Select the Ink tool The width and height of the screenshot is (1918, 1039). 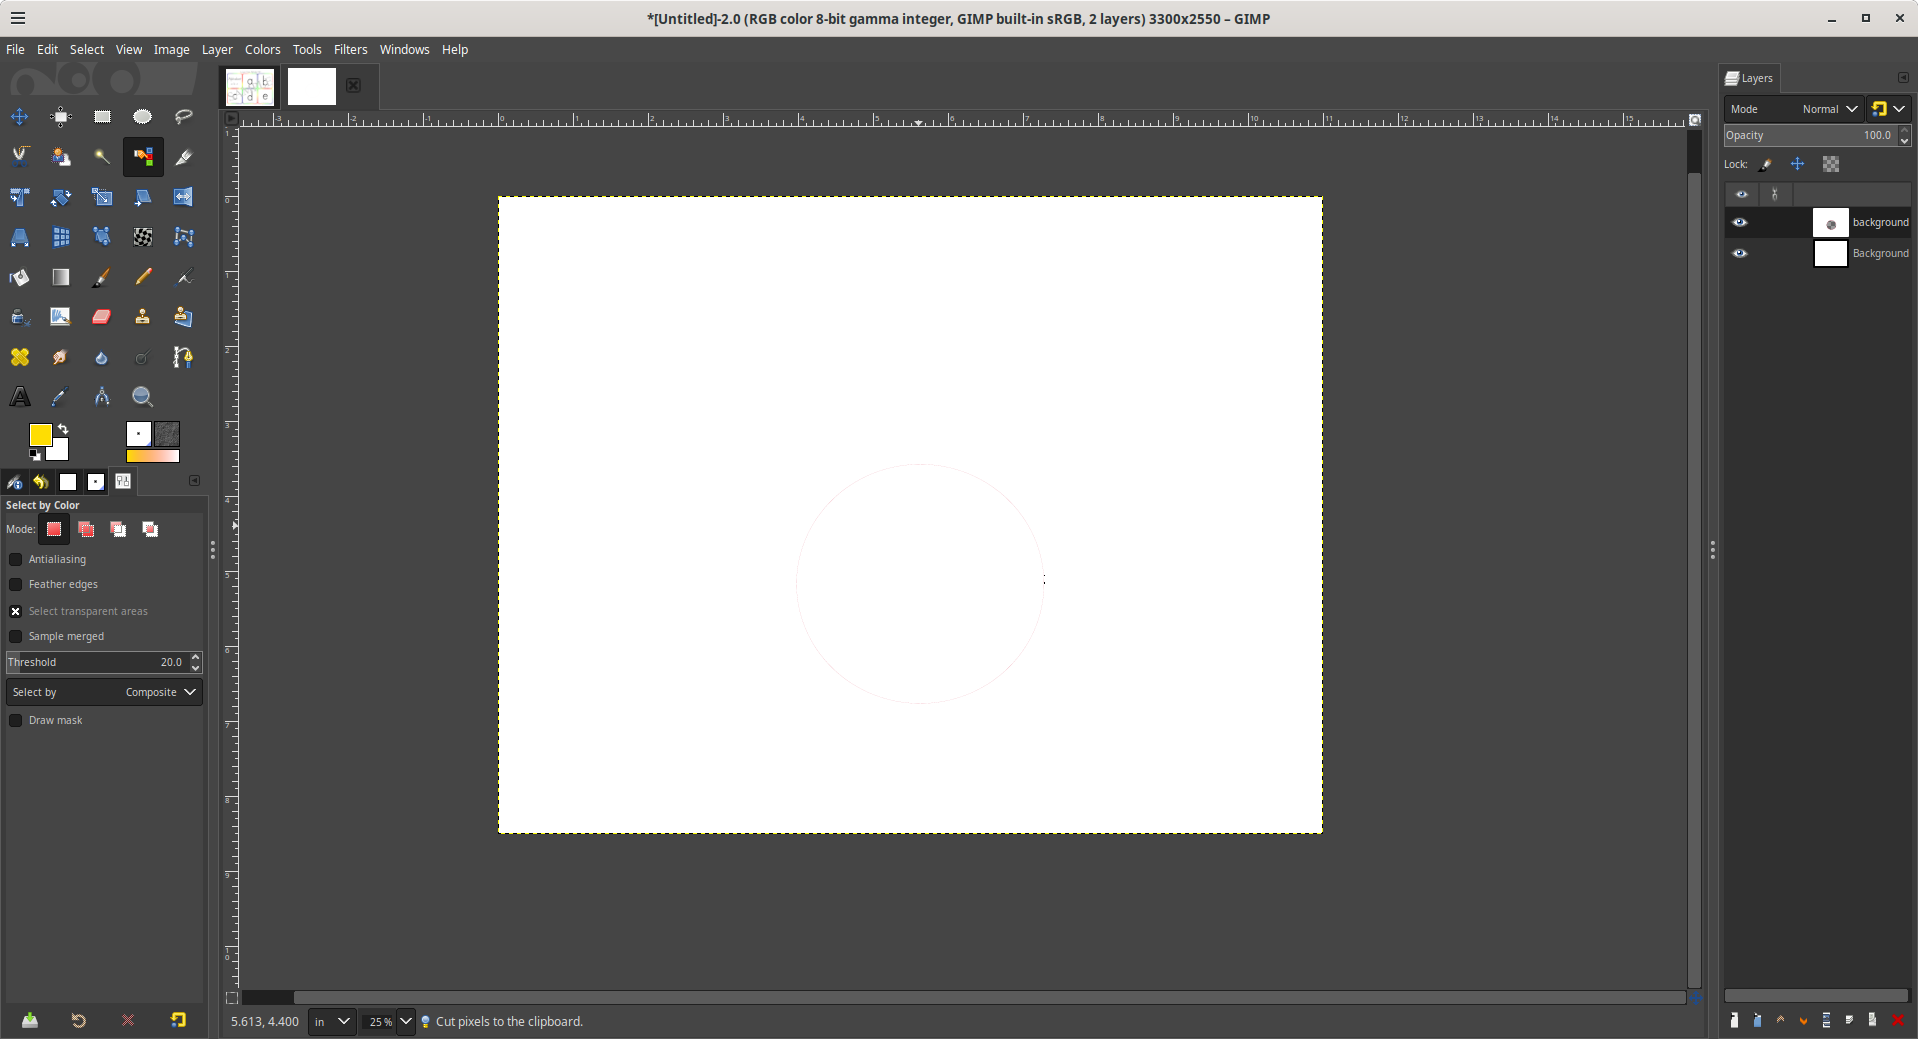pyautogui.click(x=20, y=317)
